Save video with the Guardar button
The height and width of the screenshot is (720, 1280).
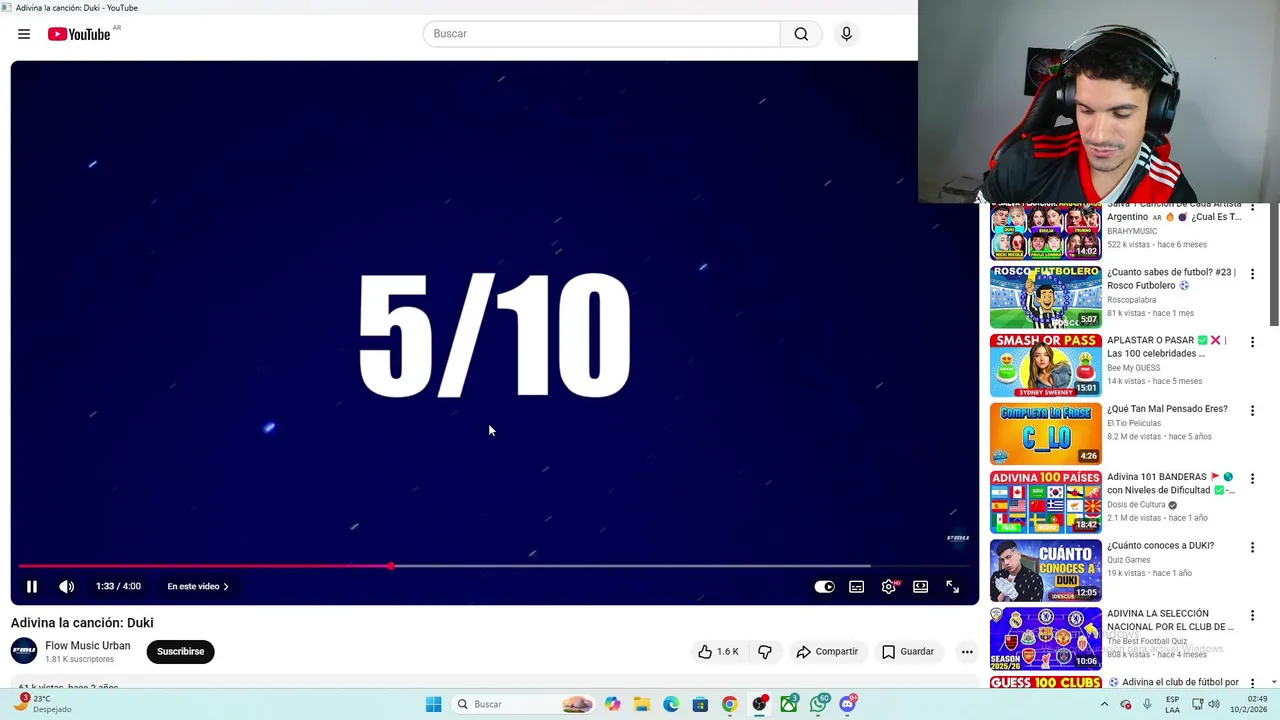908,652
